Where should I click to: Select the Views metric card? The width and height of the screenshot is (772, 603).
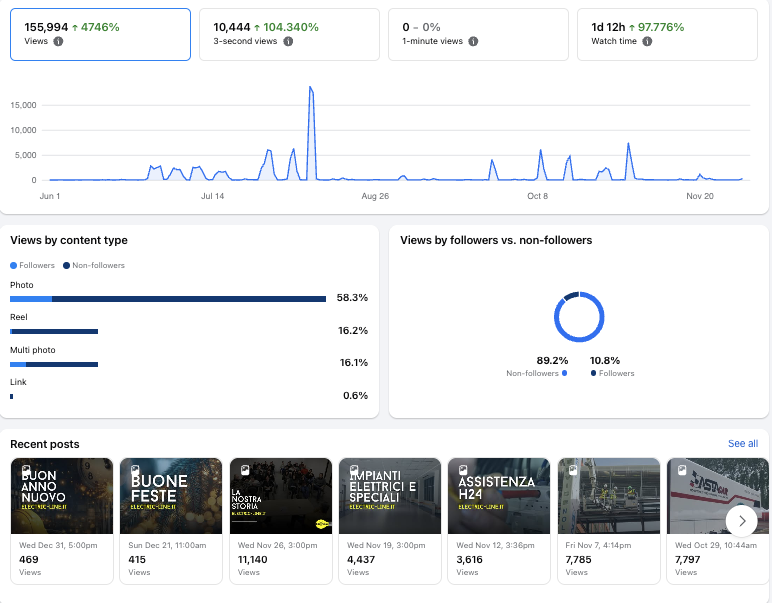(x=100, y=34)
